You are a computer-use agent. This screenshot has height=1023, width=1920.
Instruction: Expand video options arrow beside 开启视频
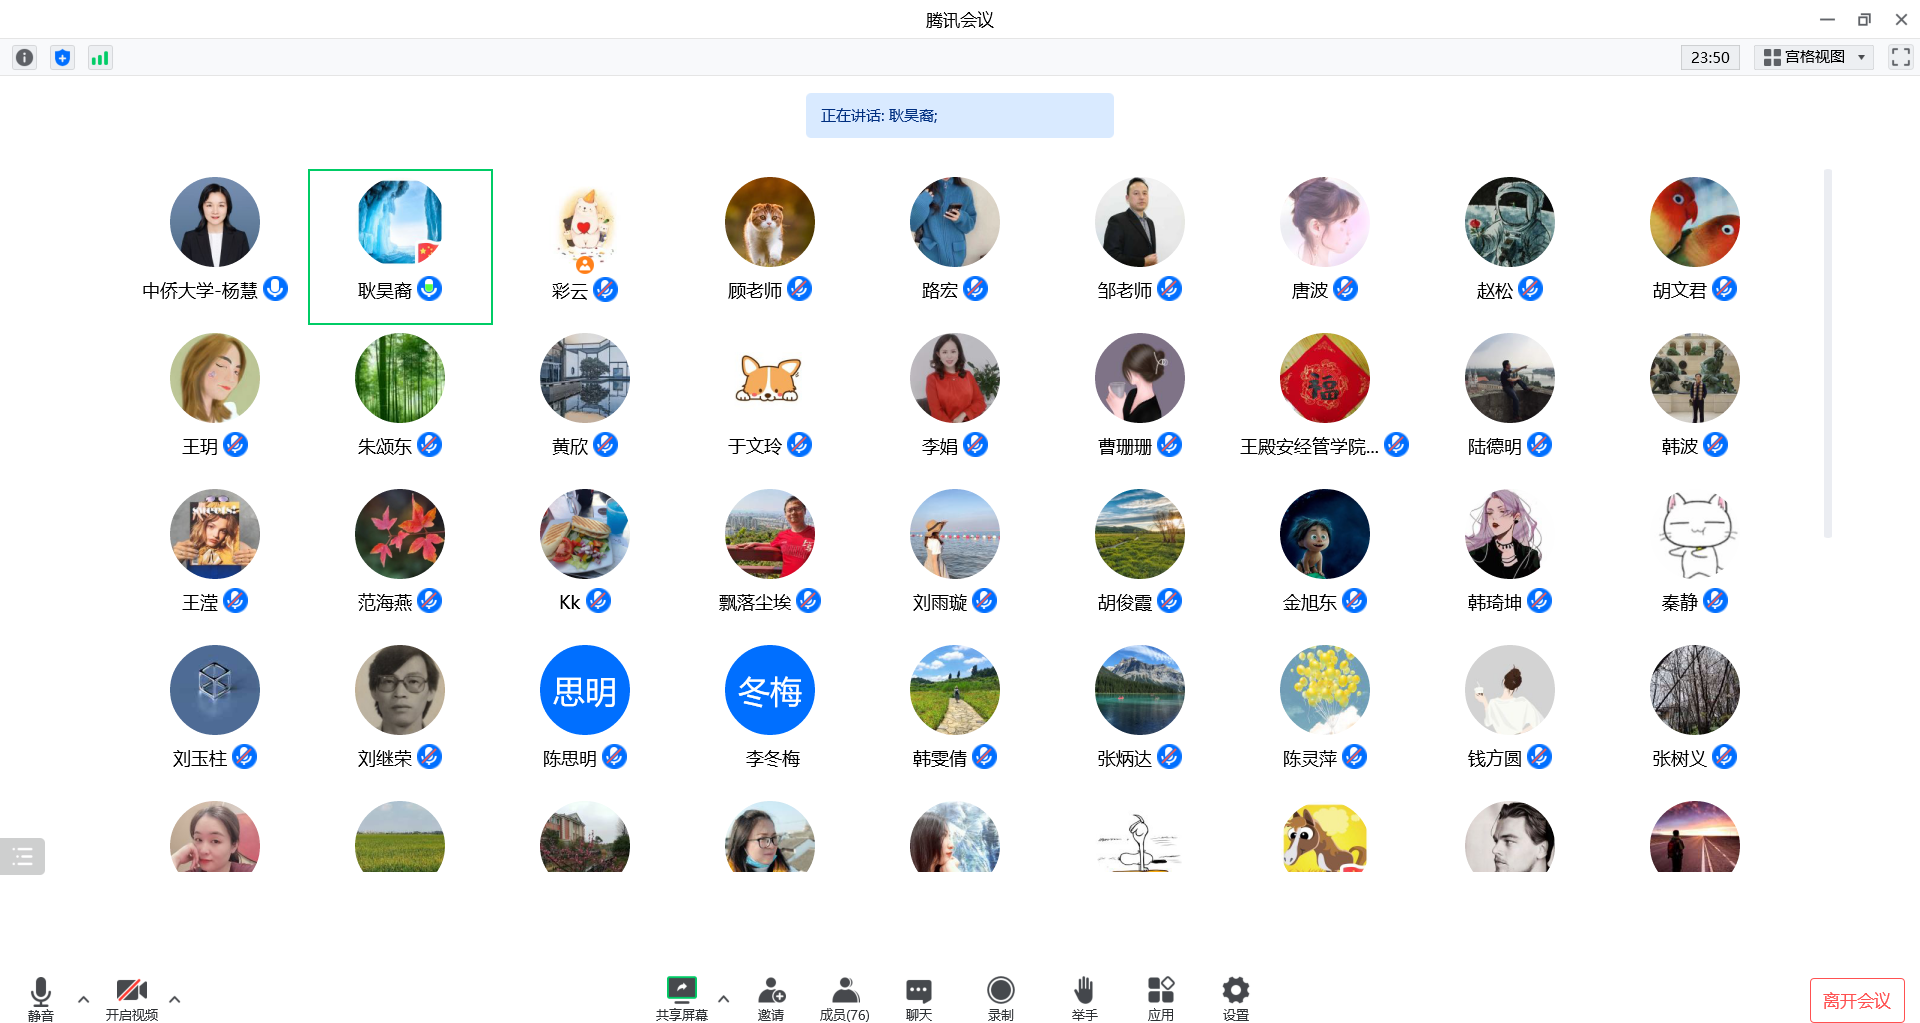click(x=175, y=999)
